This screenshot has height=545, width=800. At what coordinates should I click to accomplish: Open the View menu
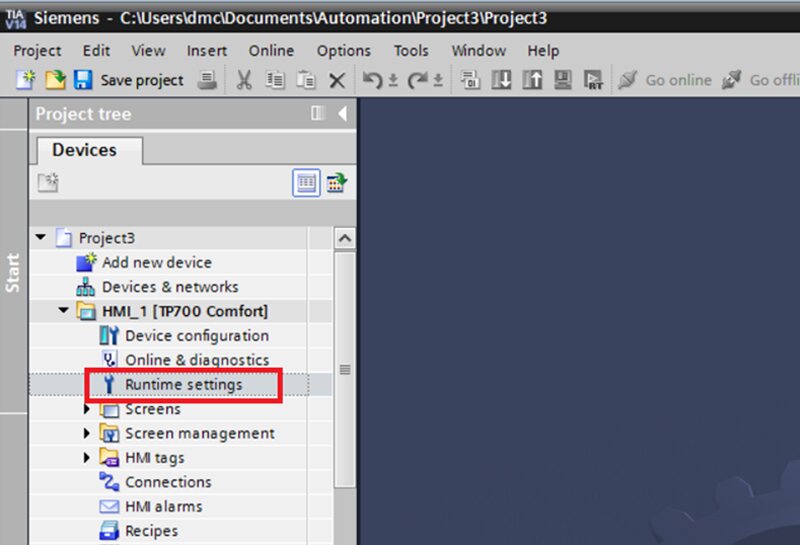148,51
